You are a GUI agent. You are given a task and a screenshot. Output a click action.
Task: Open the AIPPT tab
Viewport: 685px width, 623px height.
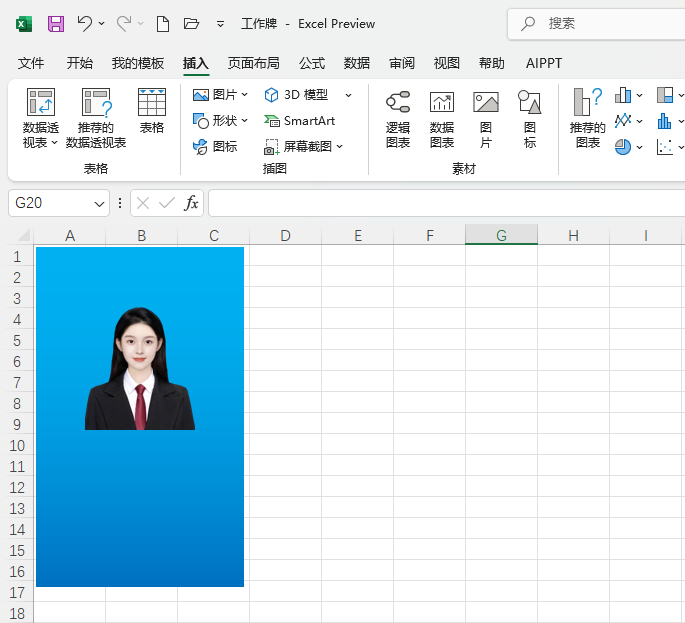[x=544, y=63]
